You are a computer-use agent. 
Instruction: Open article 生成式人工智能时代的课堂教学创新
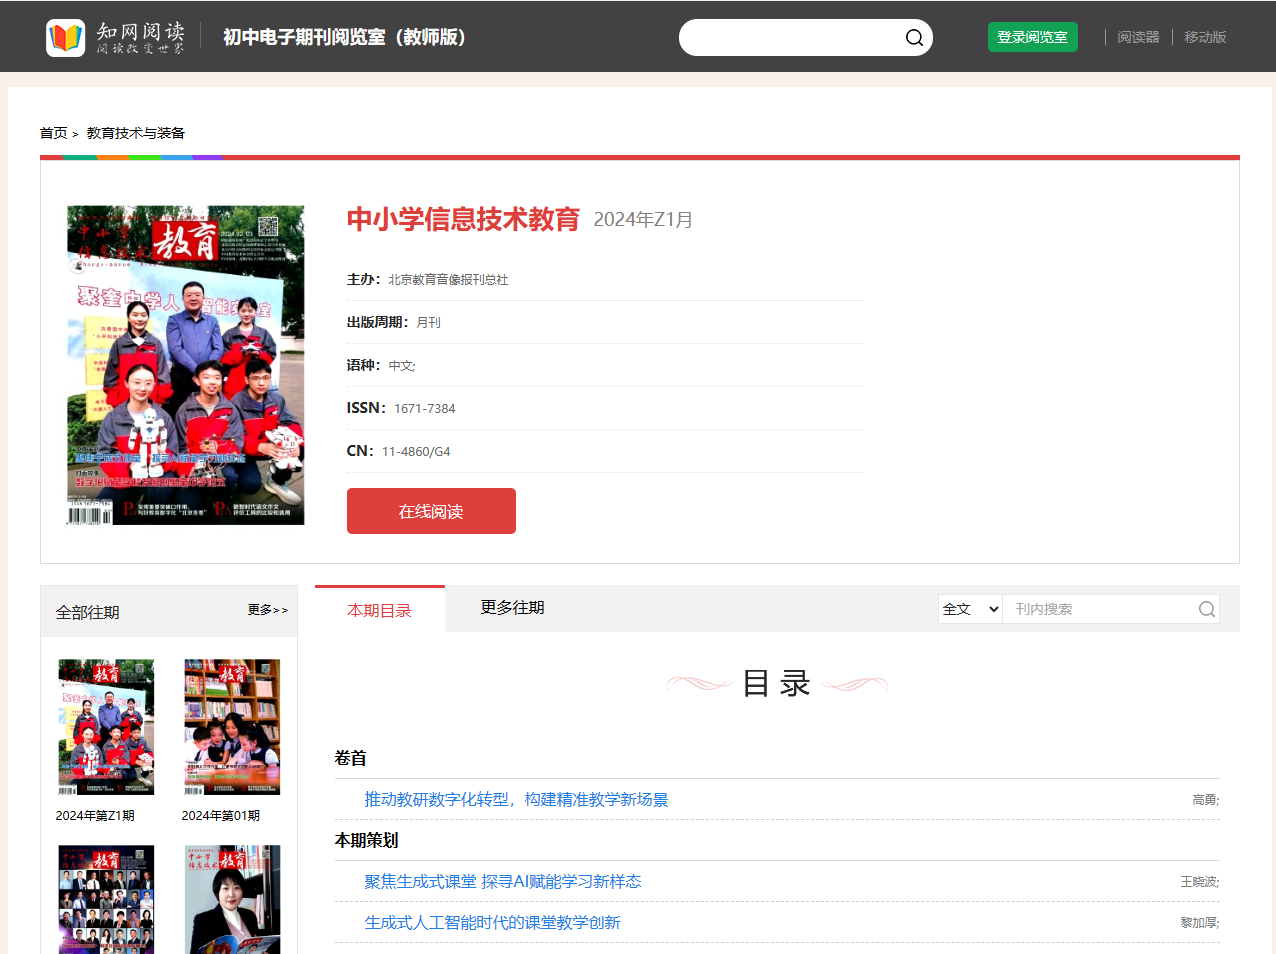click(492, 922)
